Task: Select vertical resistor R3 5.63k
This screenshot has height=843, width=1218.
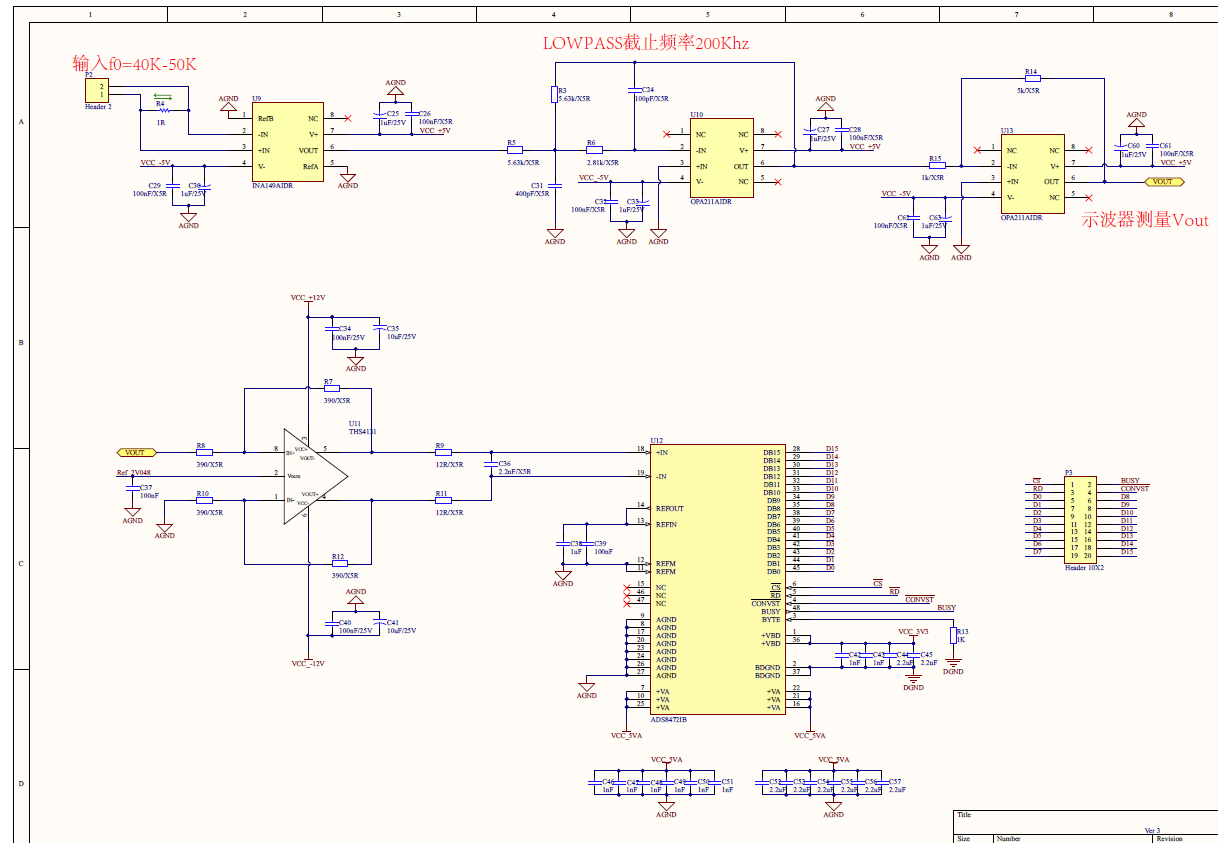Action: pyautogui.click(x=554, y=94)
